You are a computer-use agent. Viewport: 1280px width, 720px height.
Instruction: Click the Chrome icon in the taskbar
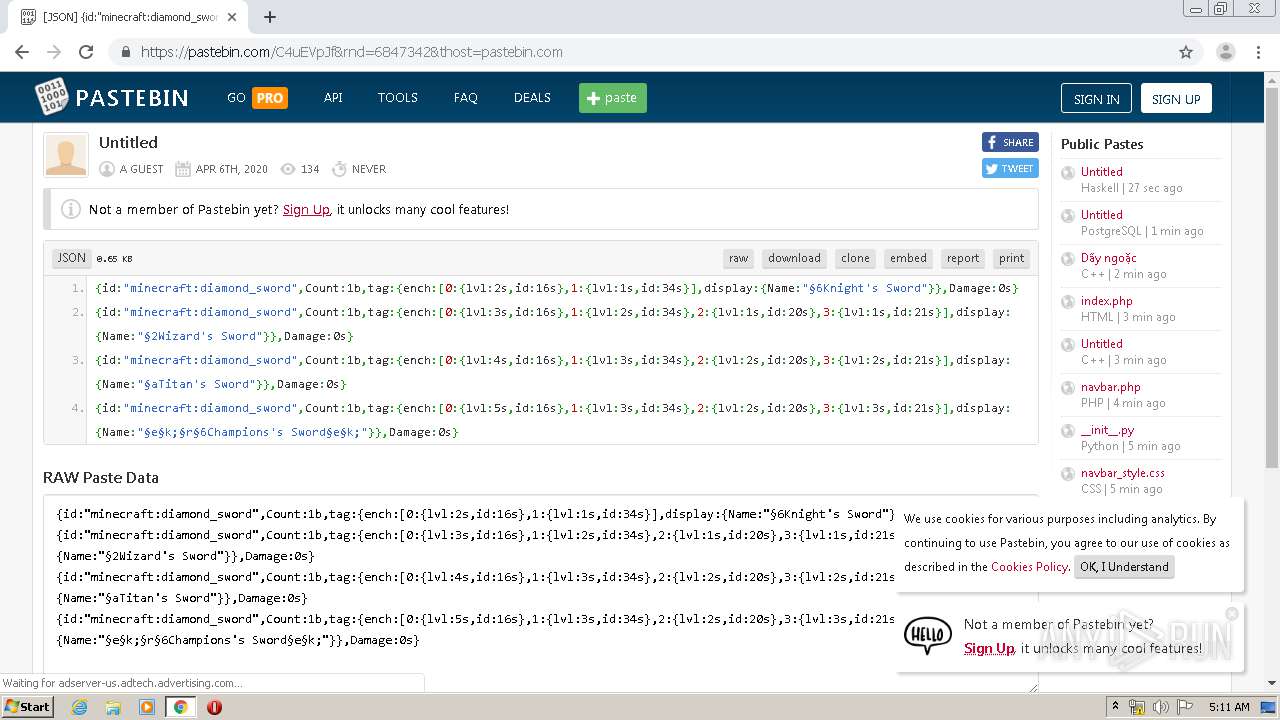coord(180,707)
